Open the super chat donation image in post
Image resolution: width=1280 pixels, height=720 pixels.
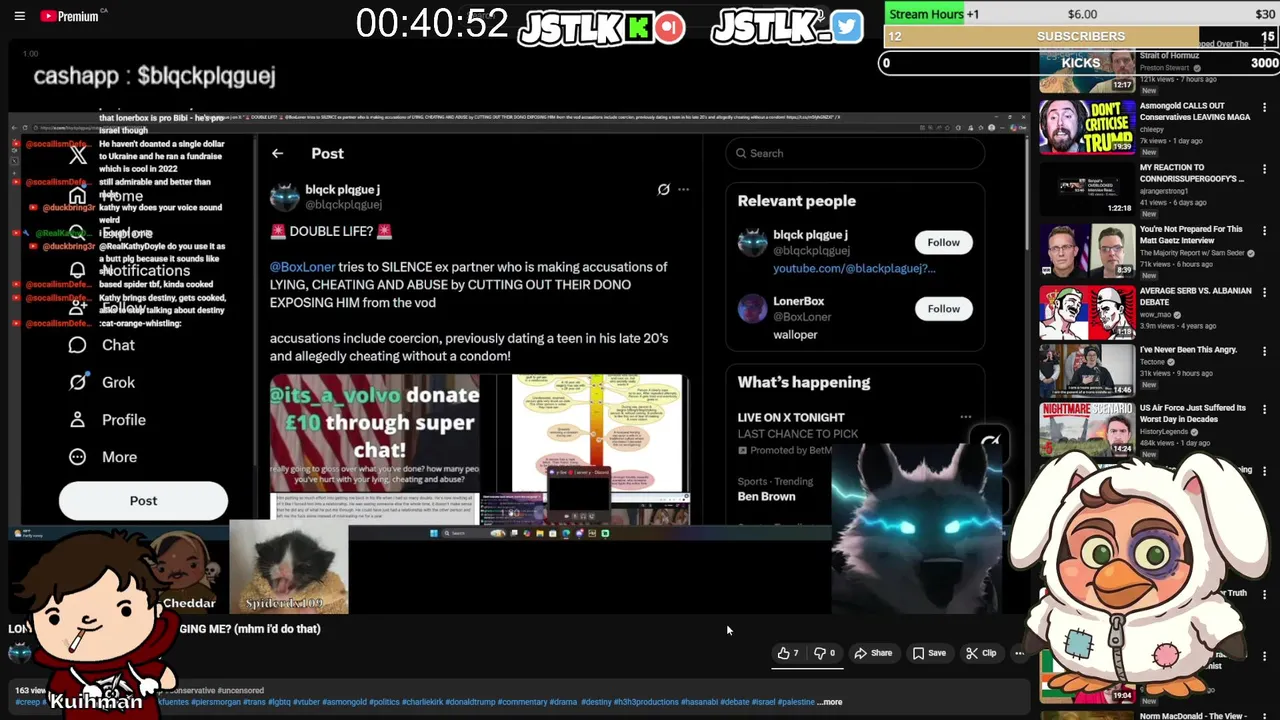375,433
